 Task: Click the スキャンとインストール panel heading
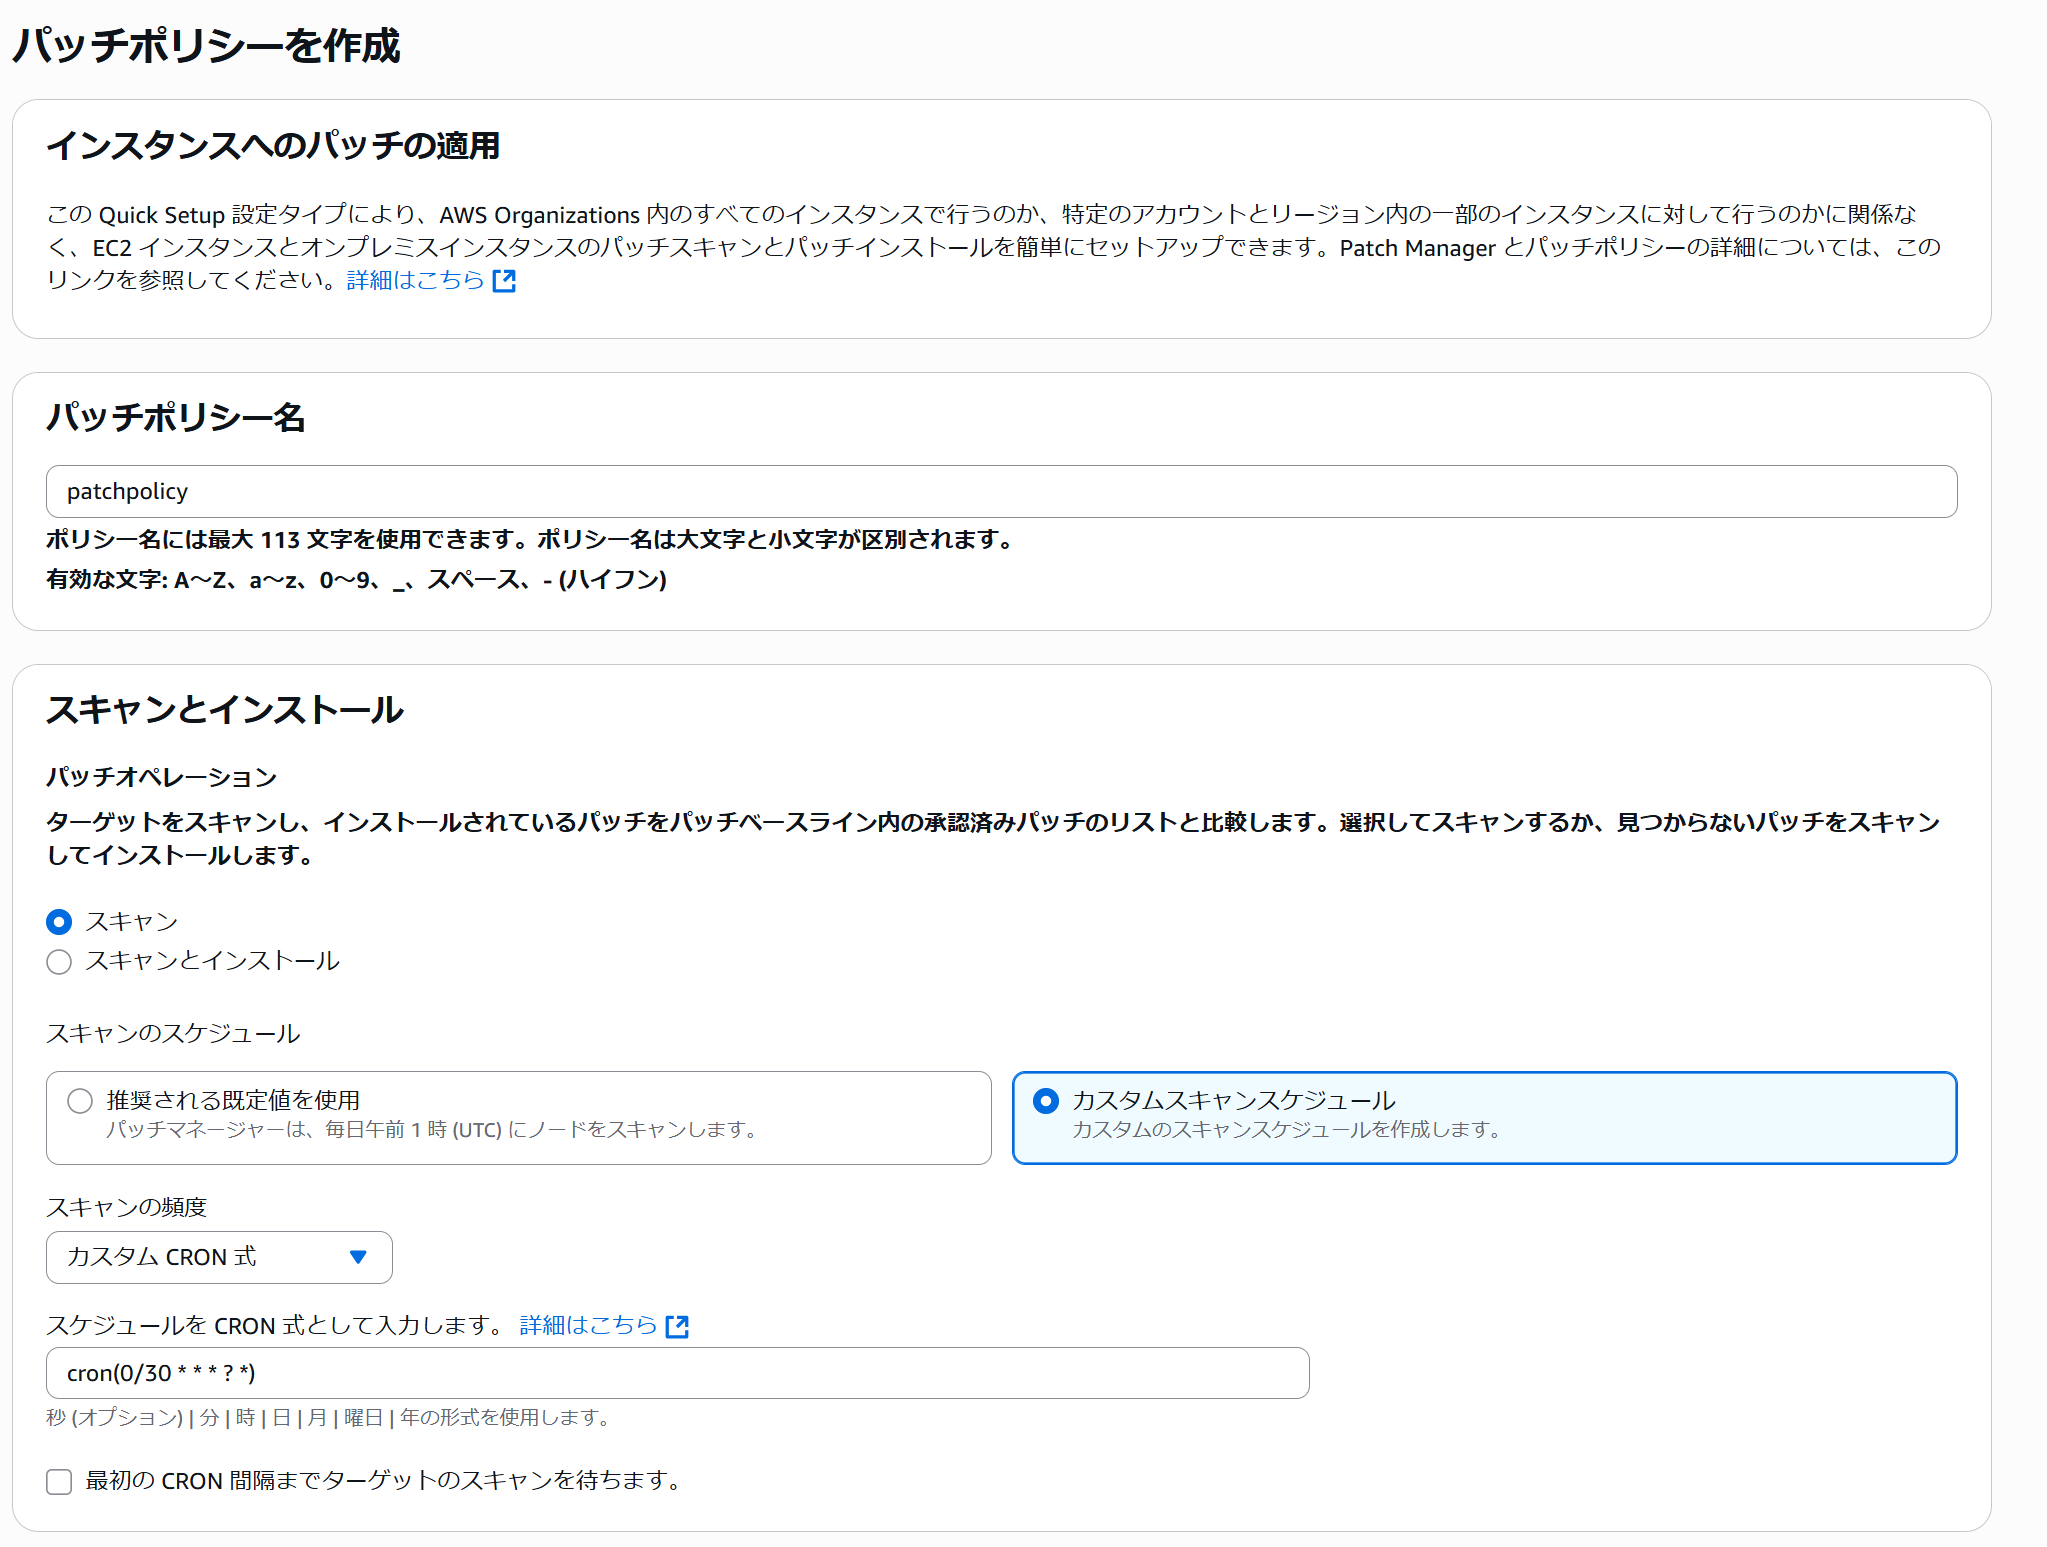click(x=225, y=710)
